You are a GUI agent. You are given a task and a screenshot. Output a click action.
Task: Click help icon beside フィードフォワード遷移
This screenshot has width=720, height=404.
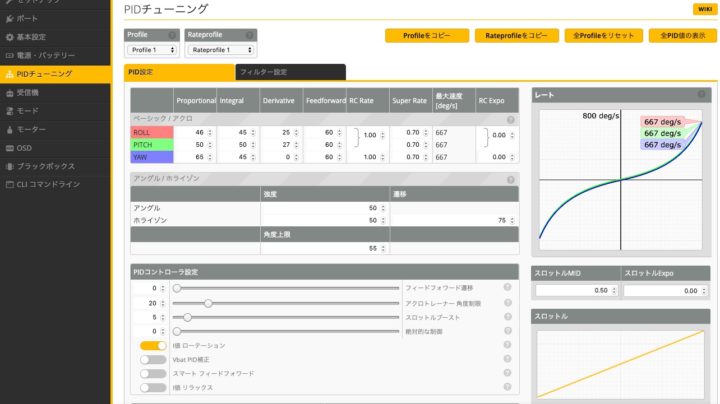(507, 288)
